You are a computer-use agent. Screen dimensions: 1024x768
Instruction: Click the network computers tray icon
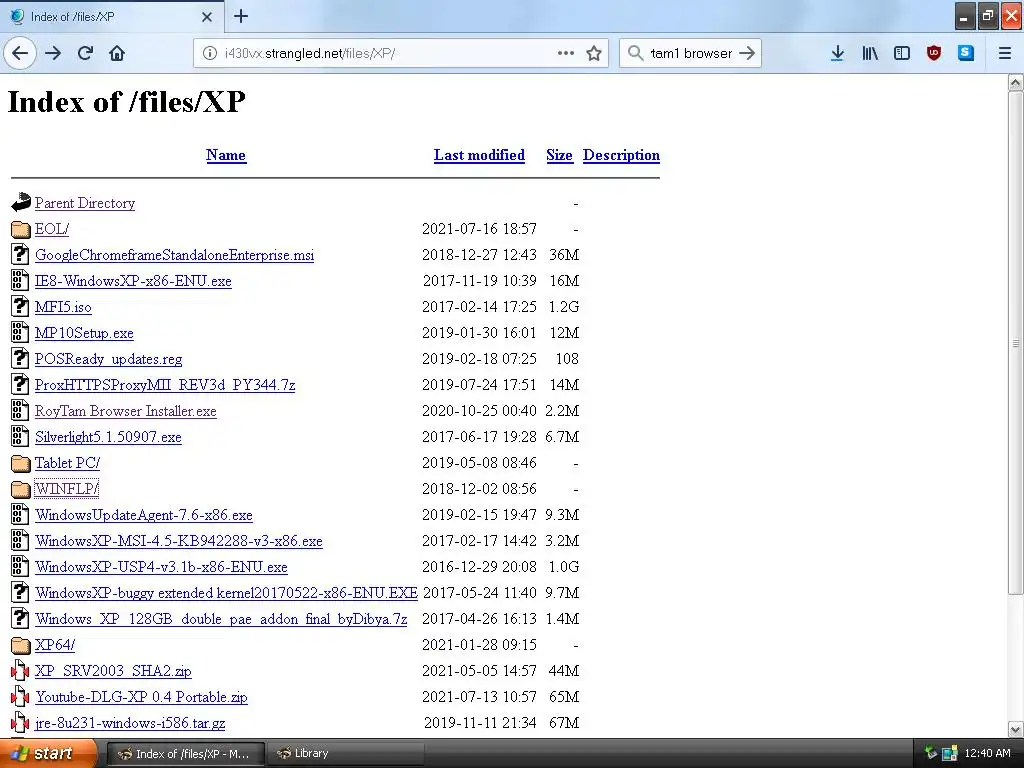(950, 754)
